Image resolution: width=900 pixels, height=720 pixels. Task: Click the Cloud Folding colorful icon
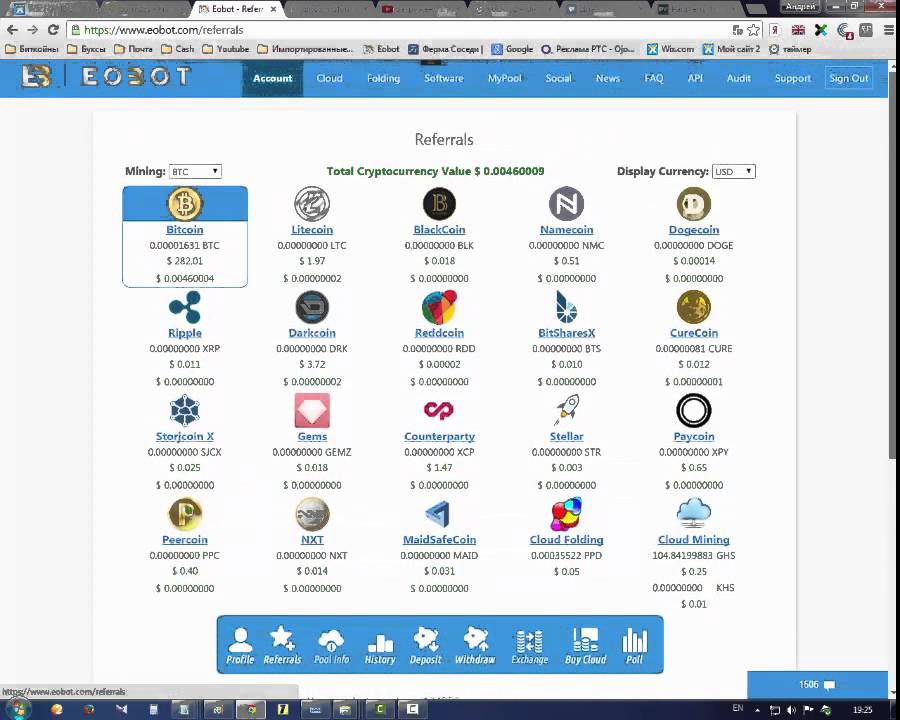567,514
